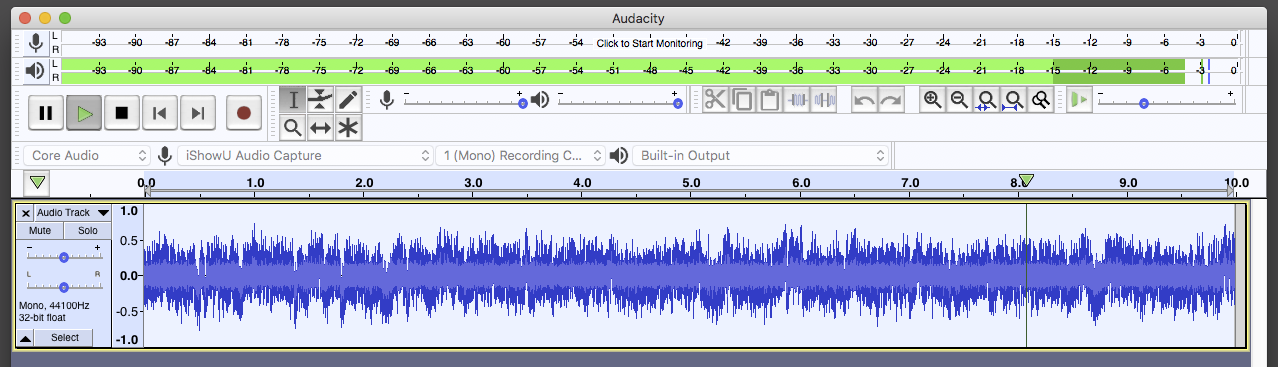Click the timeline ruler at 5.0 seconds
Screen dimensions: 1278x367
pos(691,183)
